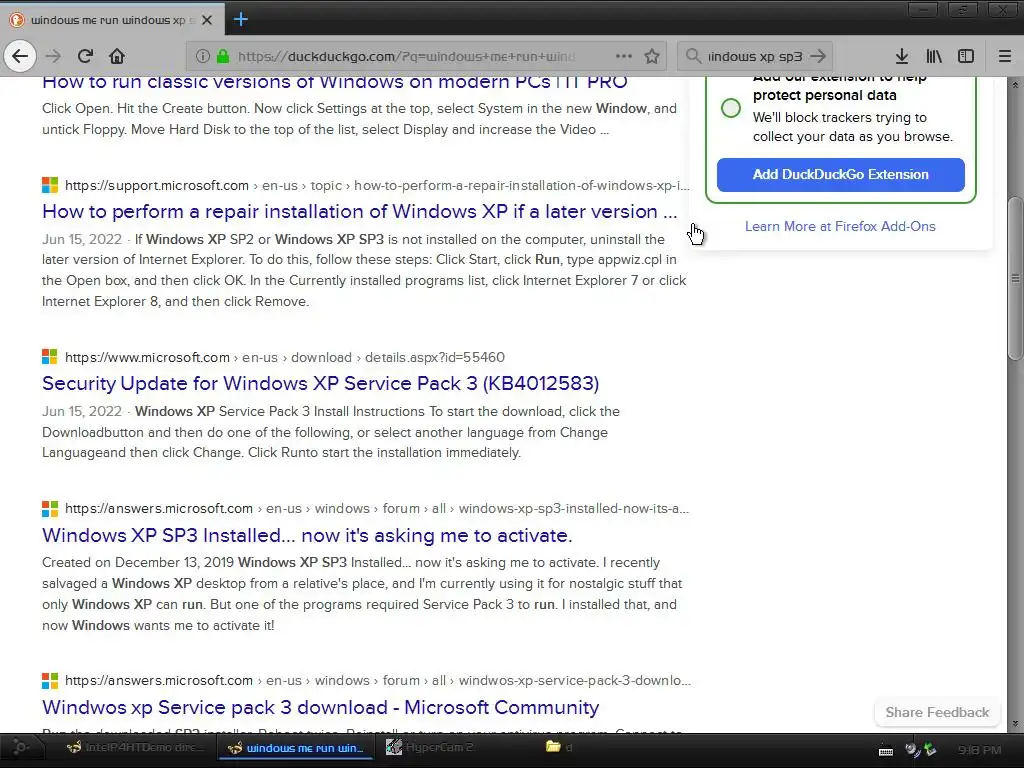Focus the search box with 'indows xp sp3'
This screenshot has height=768, width=1024.
[x=755, y=56]
